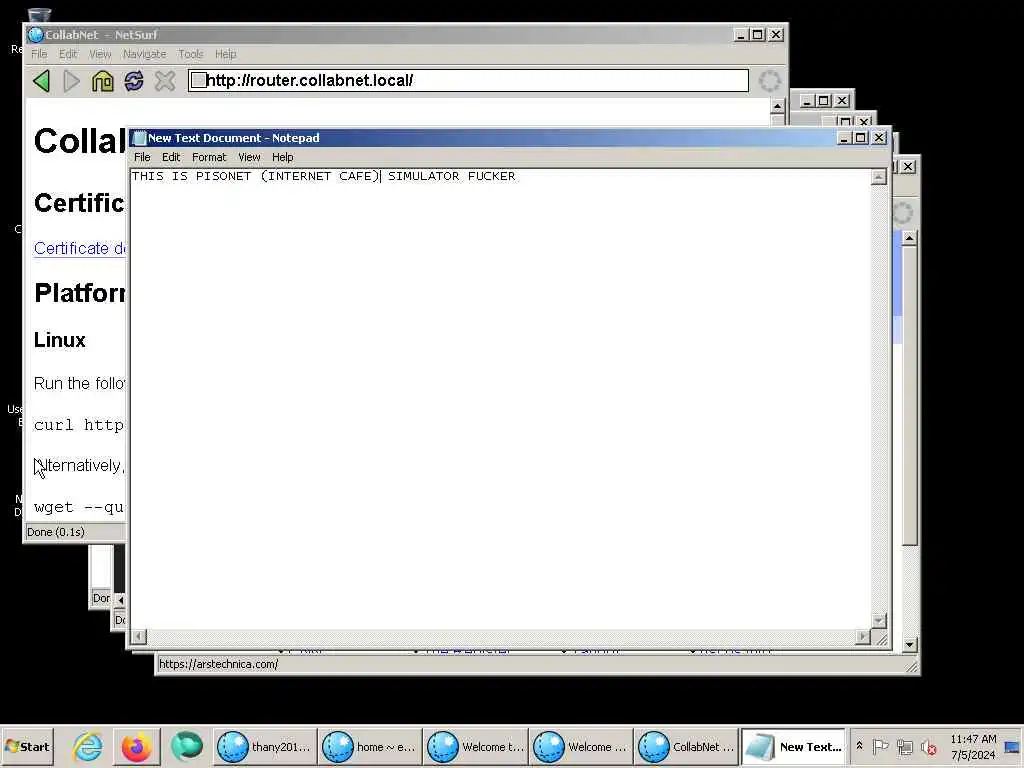This screenshot has height=768, width=1024.
Task: Click the NetSurf URL address field
Action: point(468,80)
